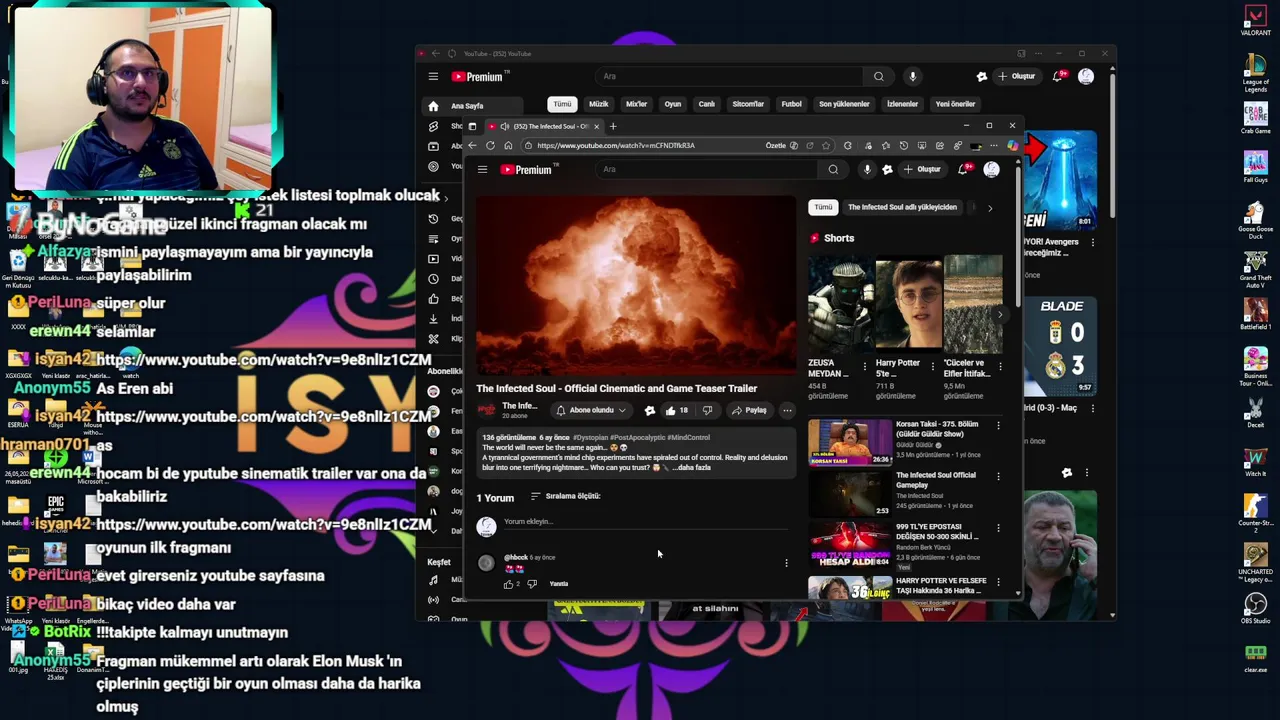Like the @hbeek comment

509,584
